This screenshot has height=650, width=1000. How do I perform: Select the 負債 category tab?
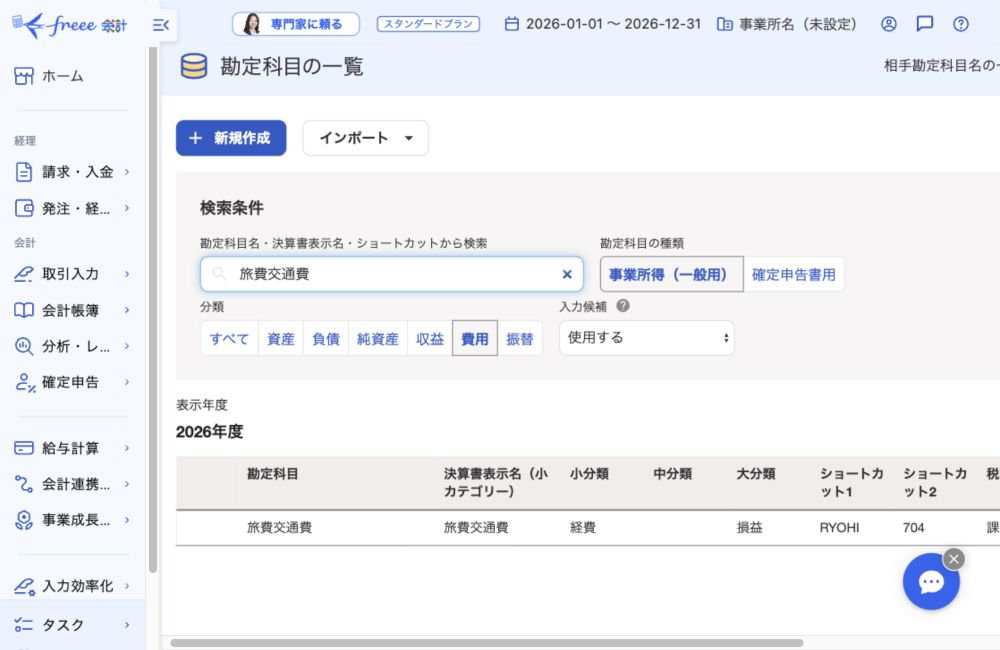(x=326, y=339)
